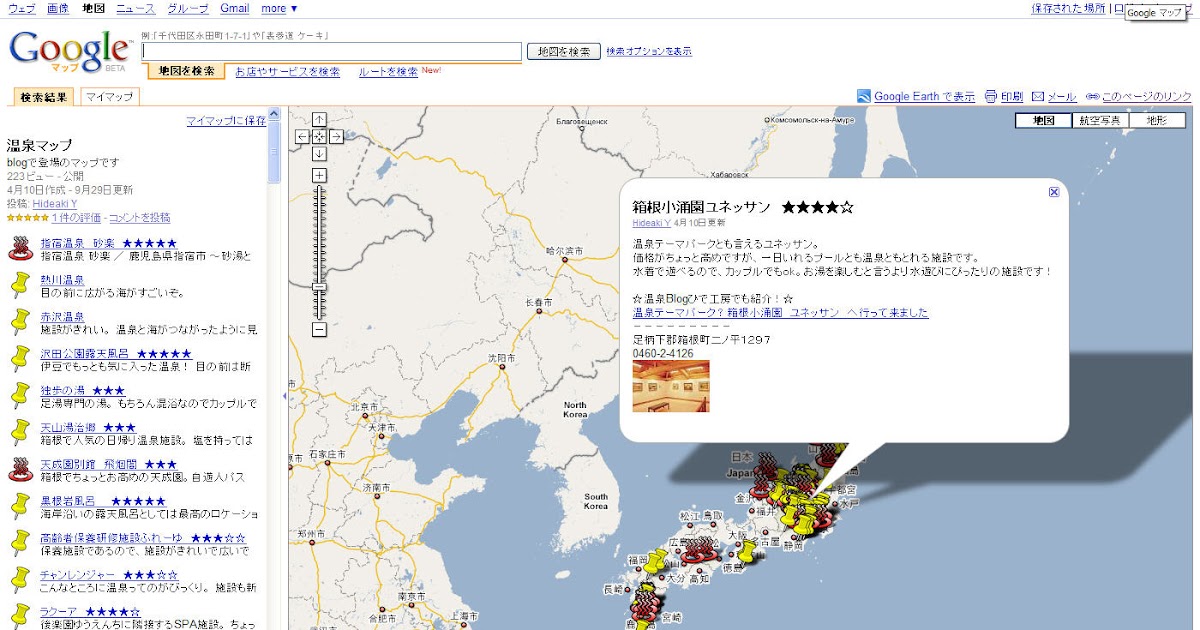
Task: Click the map search input field
Action: (x=332, y=51)
